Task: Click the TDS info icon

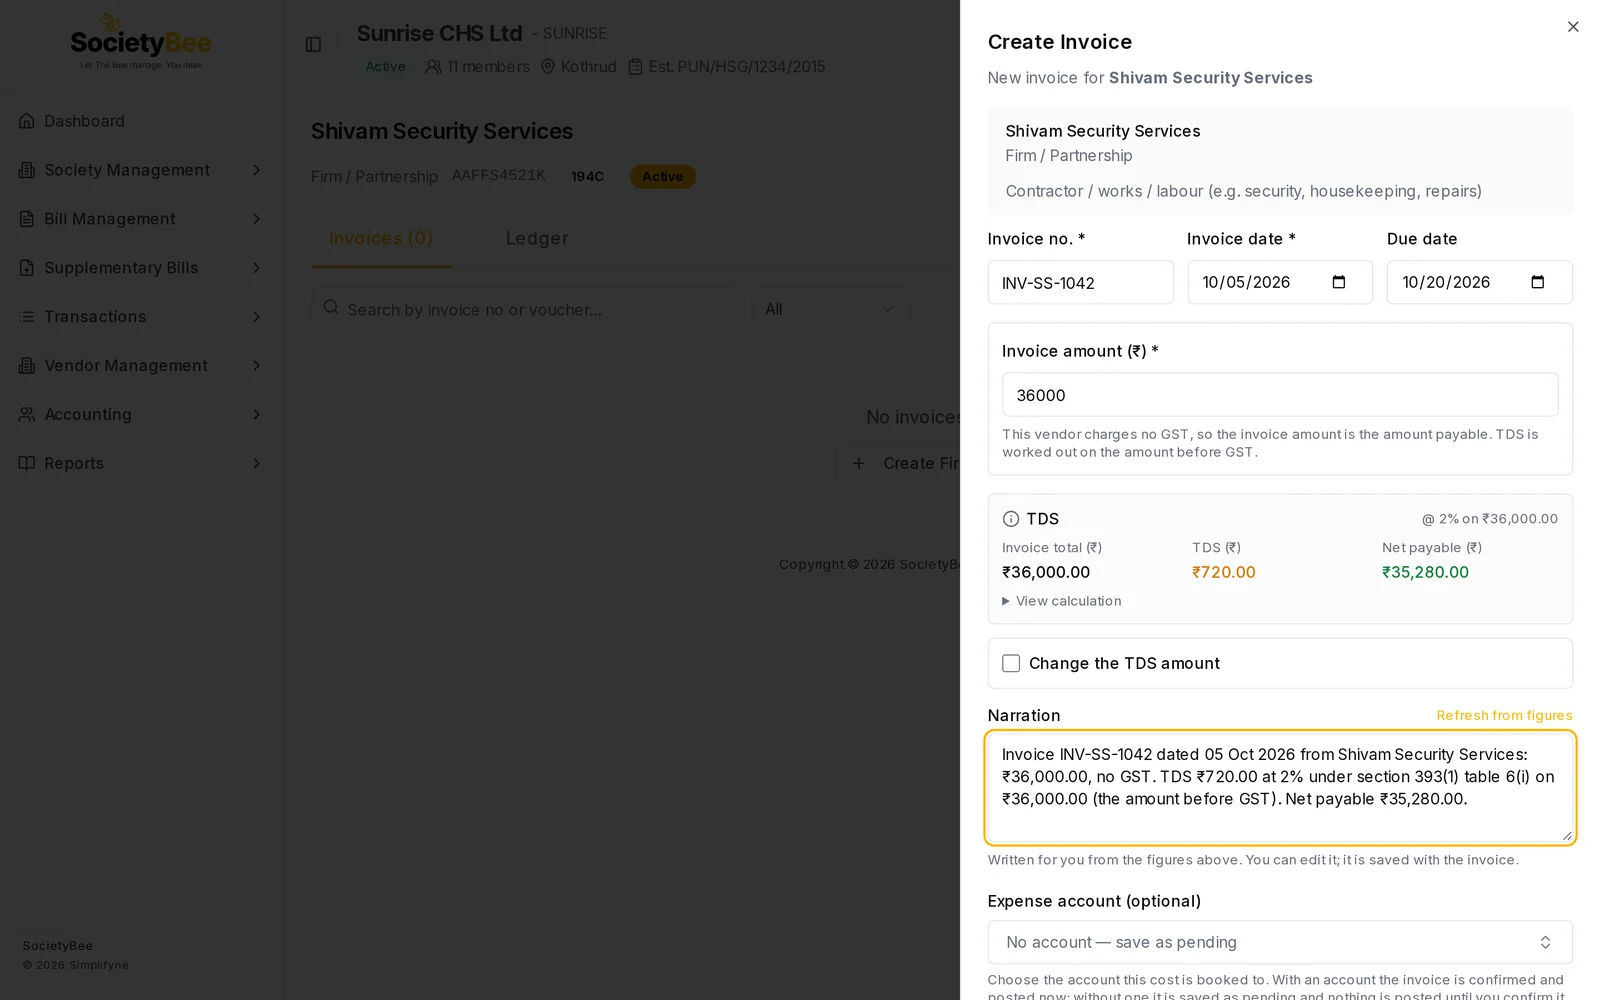Action: pyautogui.click(x=1011, y=519)
